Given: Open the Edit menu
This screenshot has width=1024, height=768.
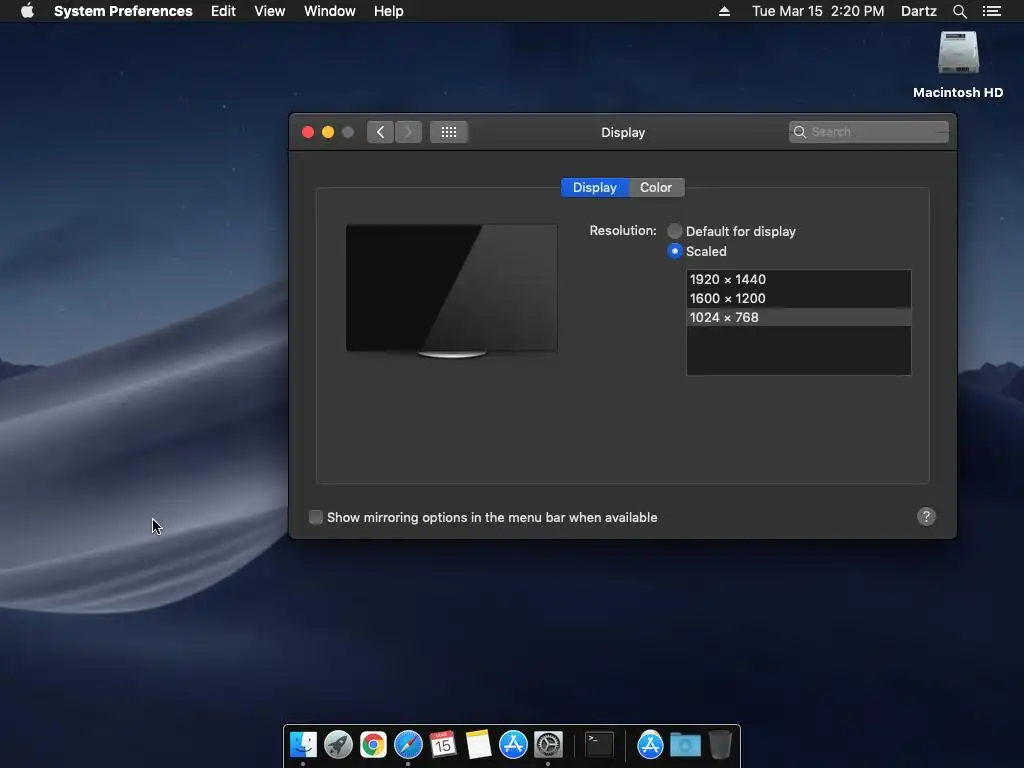Looking at the screenshot, I should coord(223,11).
